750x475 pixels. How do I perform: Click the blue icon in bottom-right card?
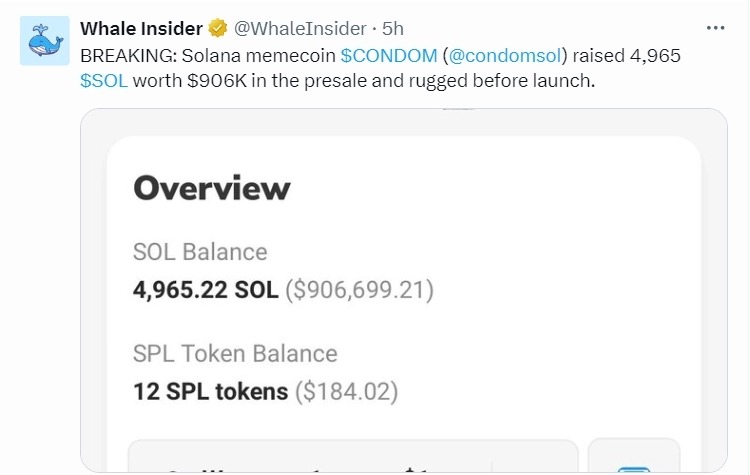tap(633, 468)
